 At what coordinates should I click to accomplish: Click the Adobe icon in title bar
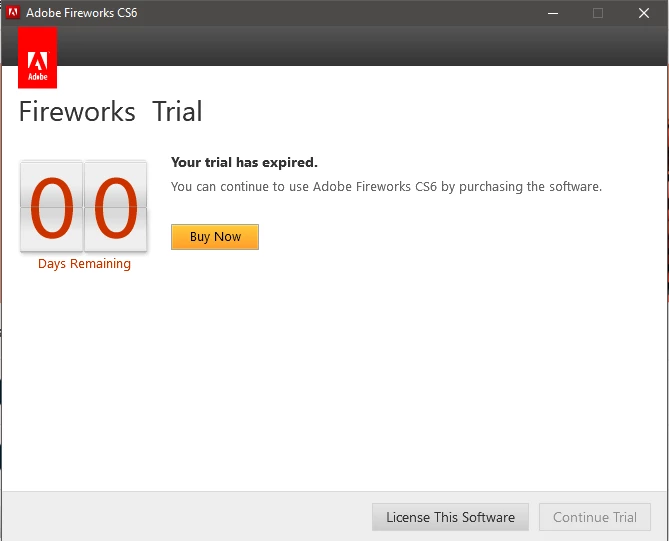pyautogui.click(x=13, y=12)
